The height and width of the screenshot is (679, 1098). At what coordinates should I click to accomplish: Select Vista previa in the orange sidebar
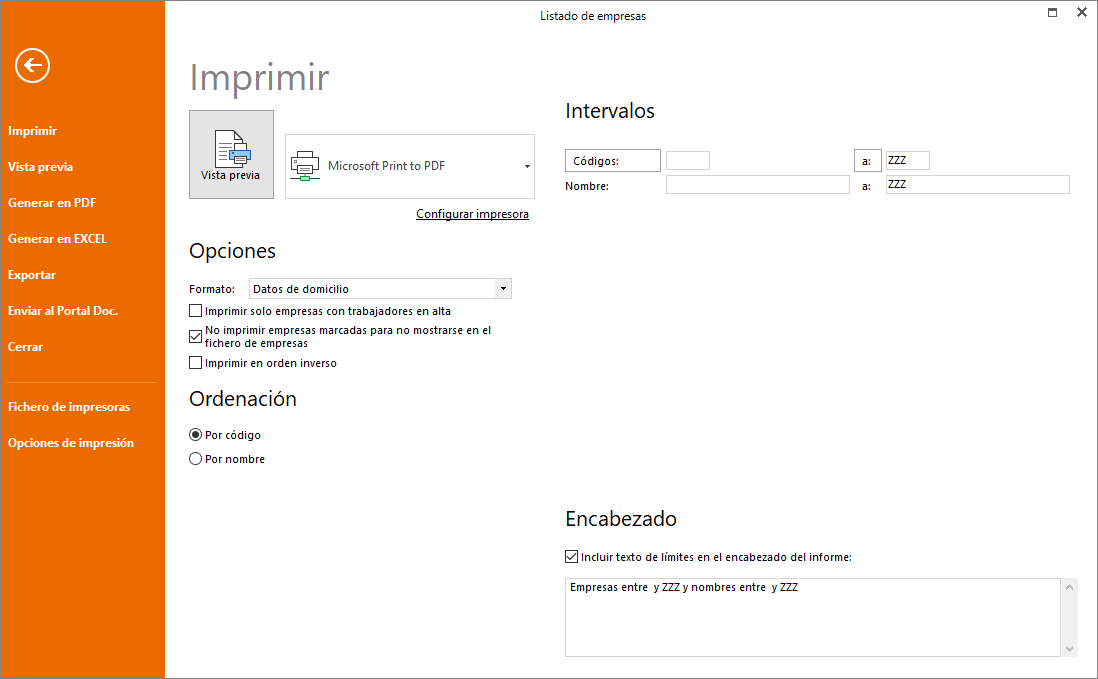(41, 167)
